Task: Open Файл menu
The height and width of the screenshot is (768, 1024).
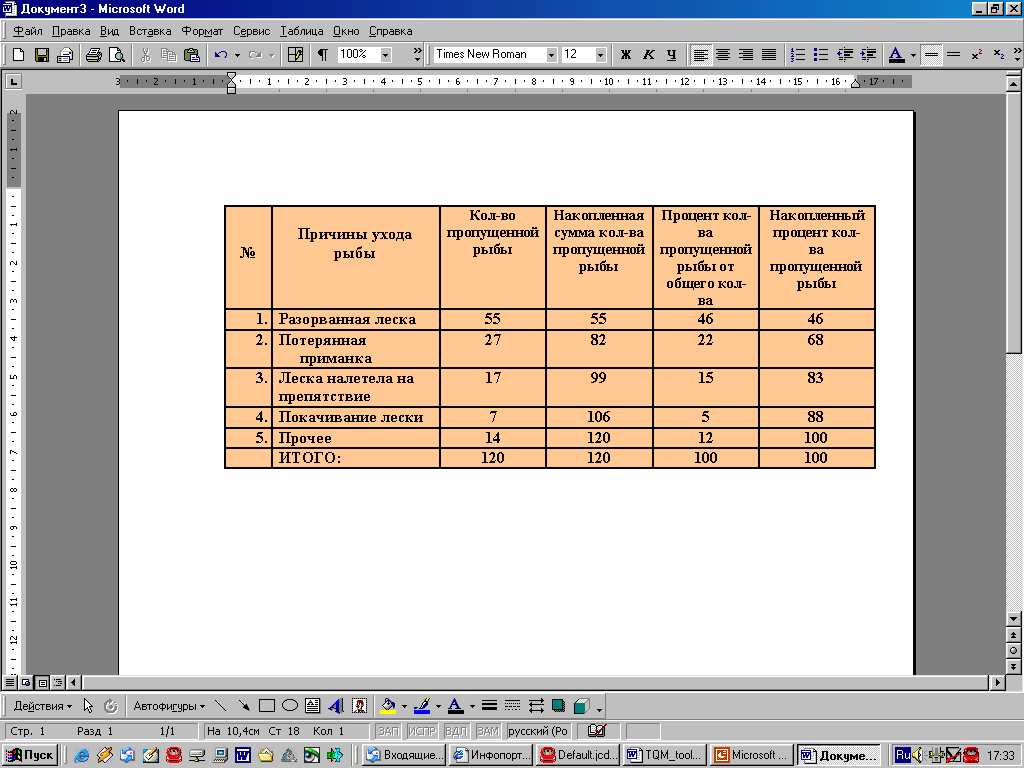Action: click(27, 31)
